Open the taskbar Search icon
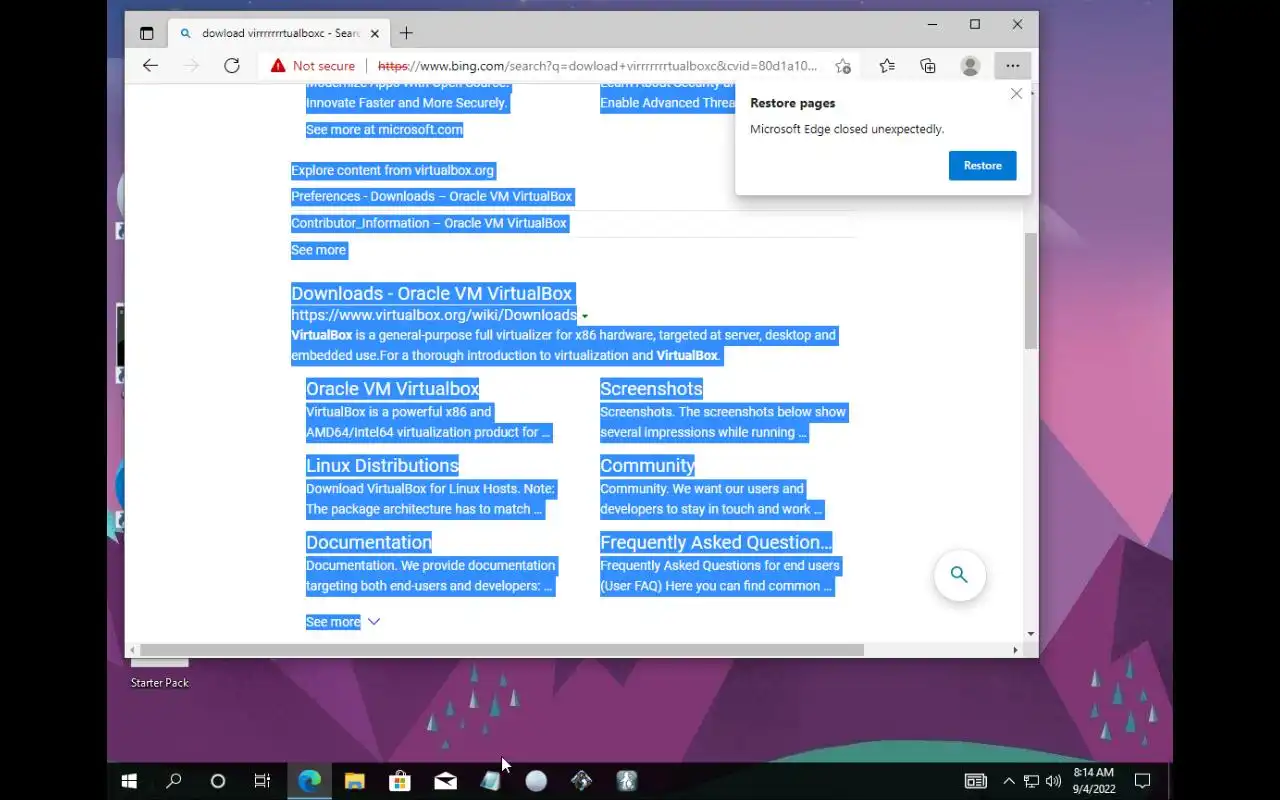The image size is (1280, 800). pos(174,781)
